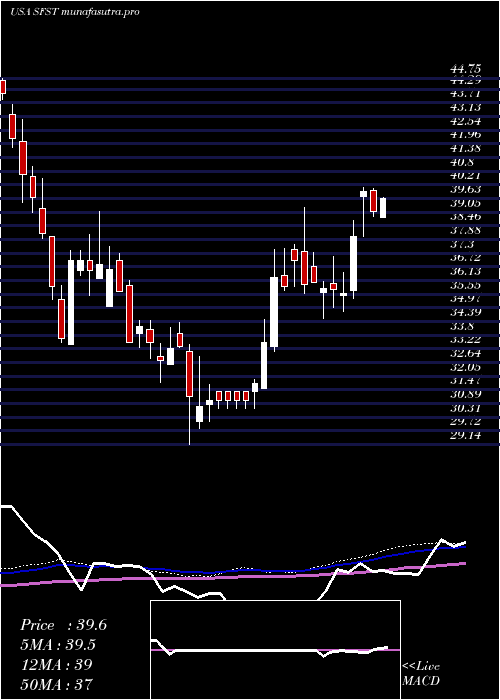This screenshot has width=500, height=700.
Task: Click the 'USA SFST munafasutra.pro' chart title
Action: (x=75, y=12)
